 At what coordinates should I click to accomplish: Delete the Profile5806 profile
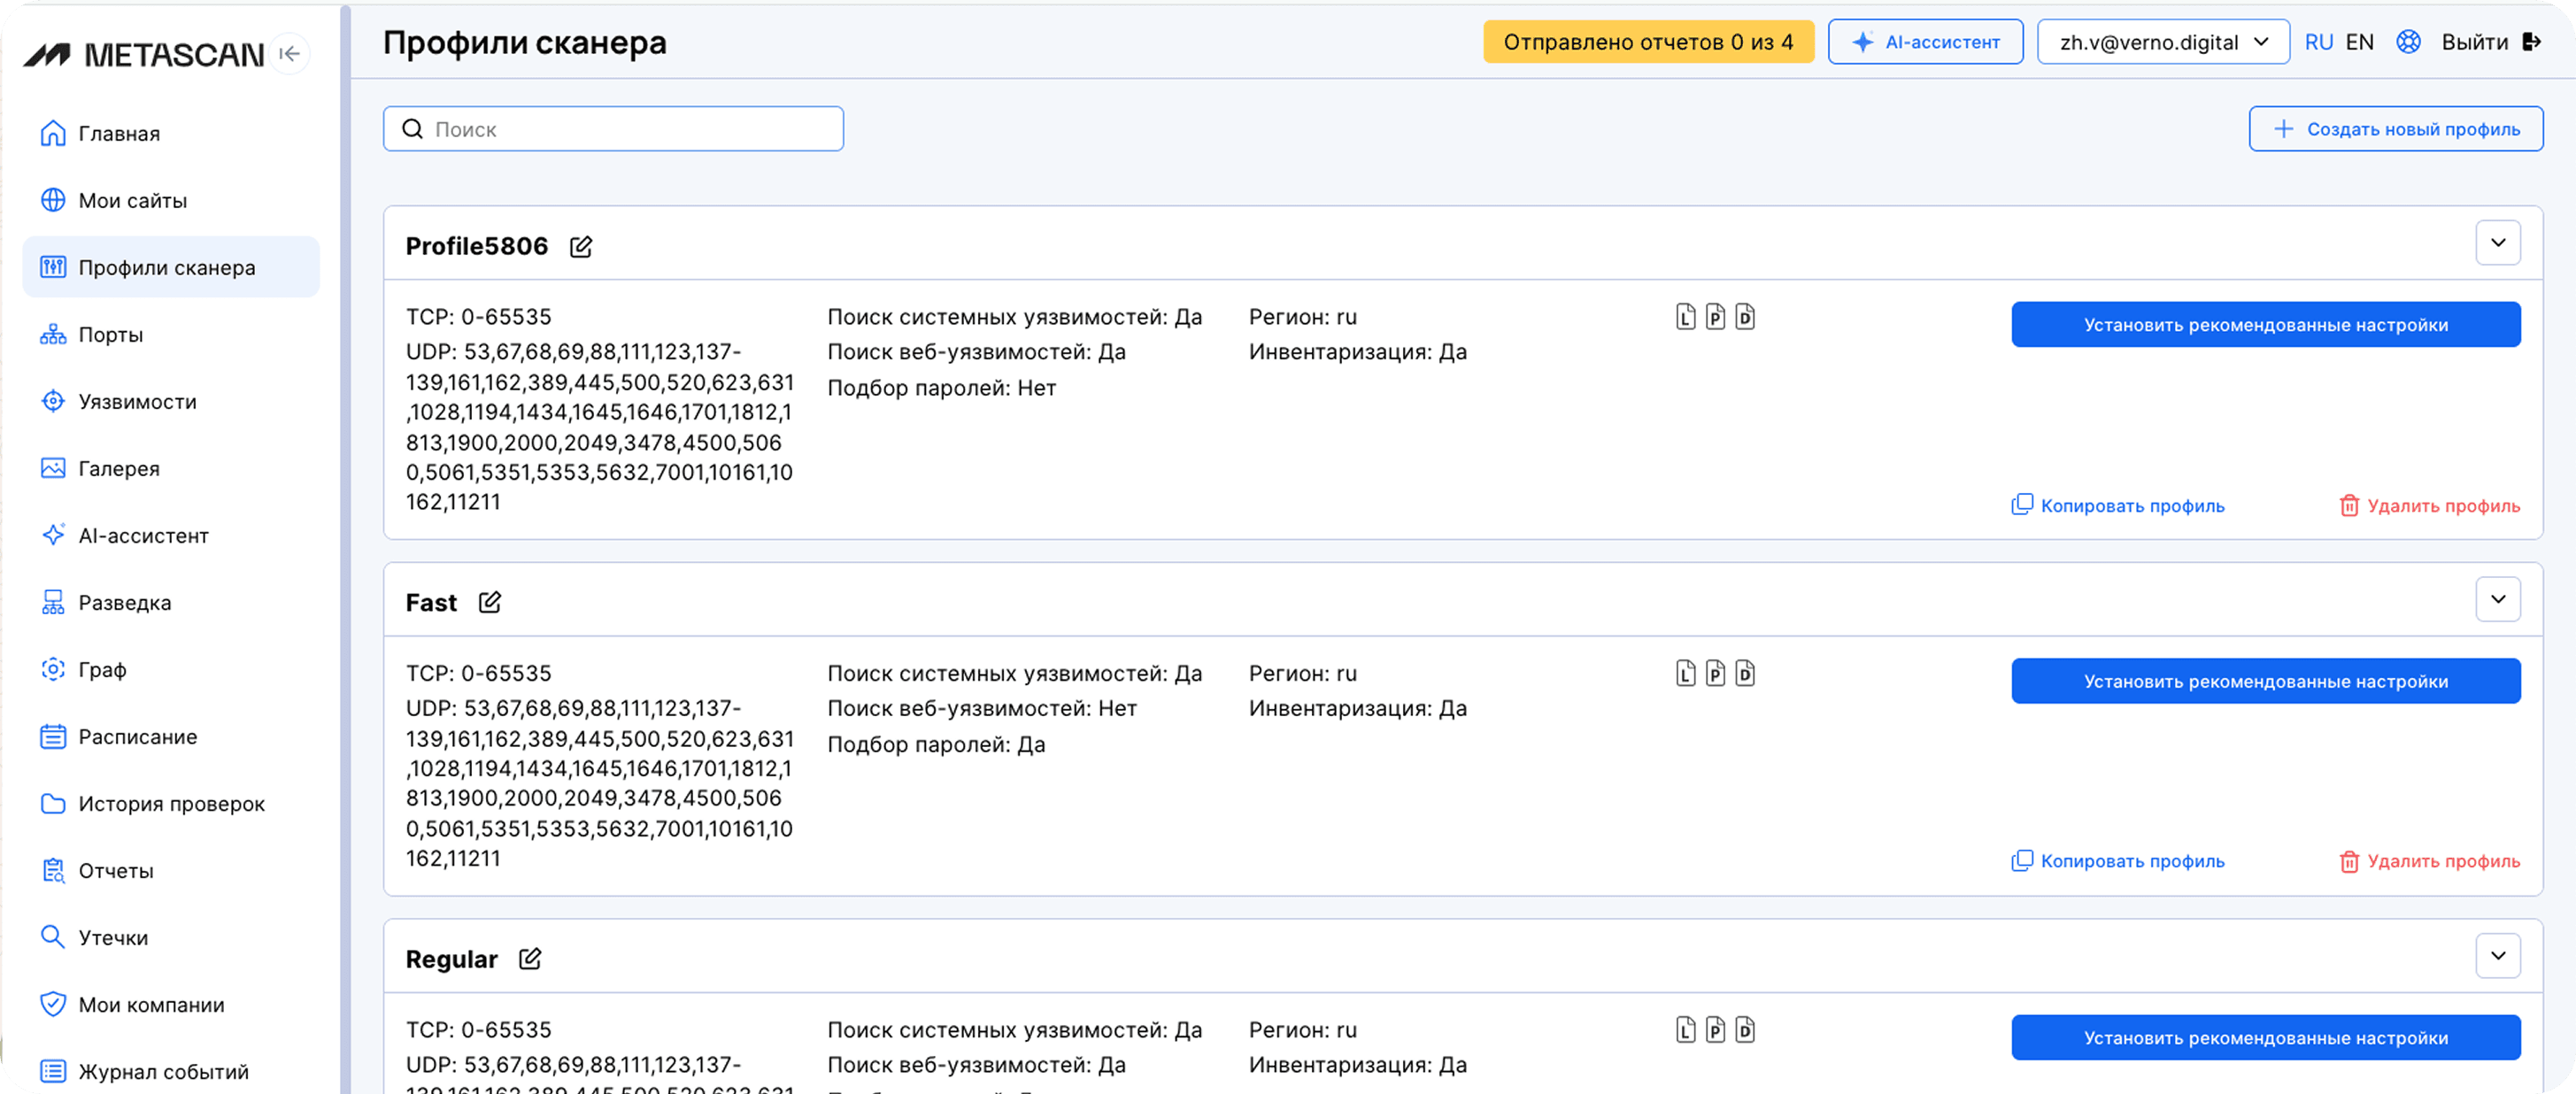point(2429,505)
